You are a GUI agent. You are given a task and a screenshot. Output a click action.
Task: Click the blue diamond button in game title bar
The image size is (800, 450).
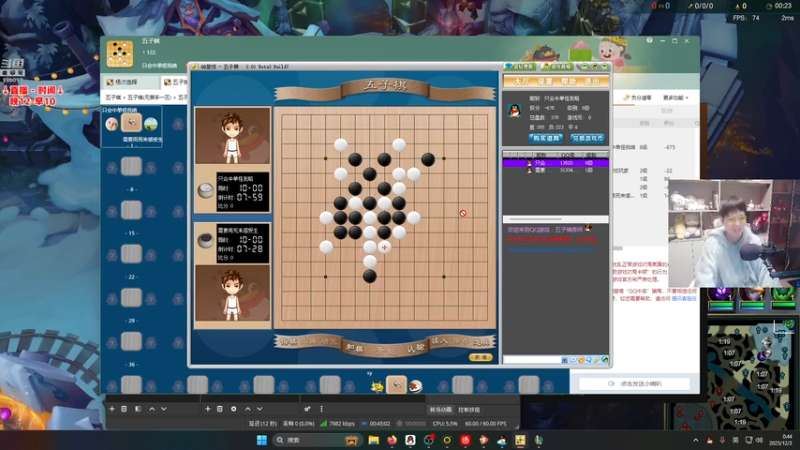(519, 66)
